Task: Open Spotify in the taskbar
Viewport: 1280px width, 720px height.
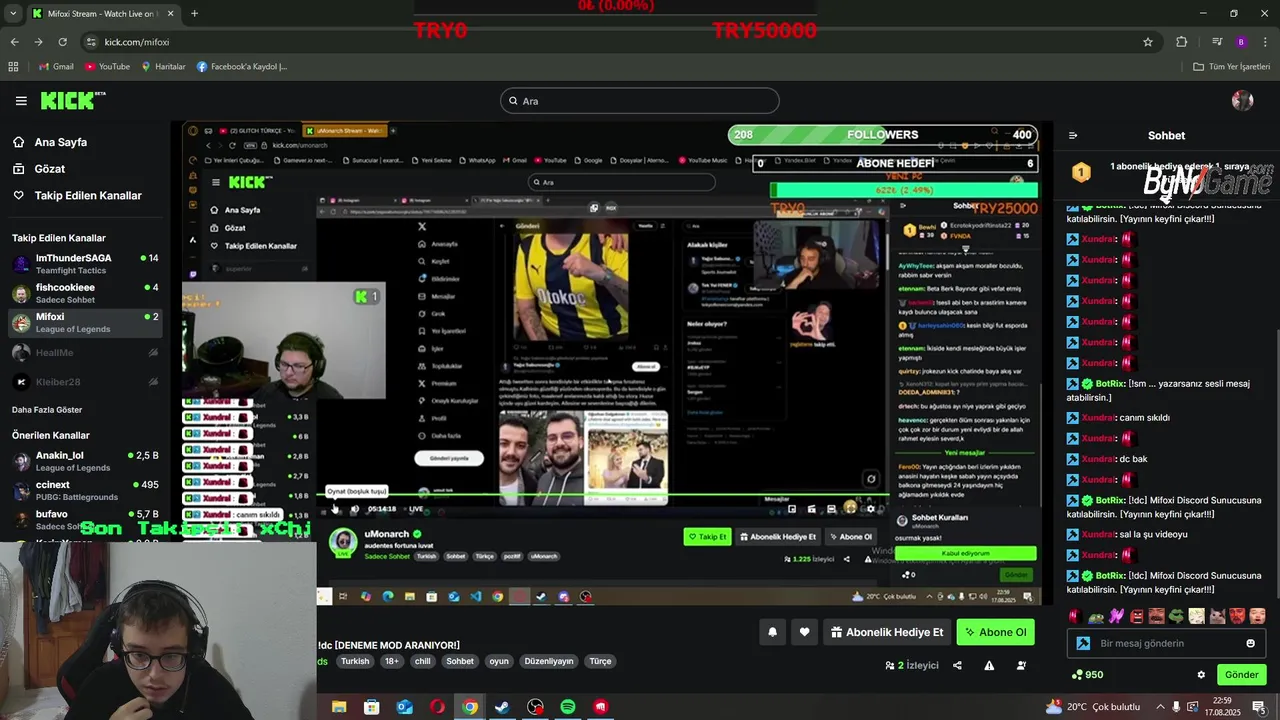Action: [568, 707]
